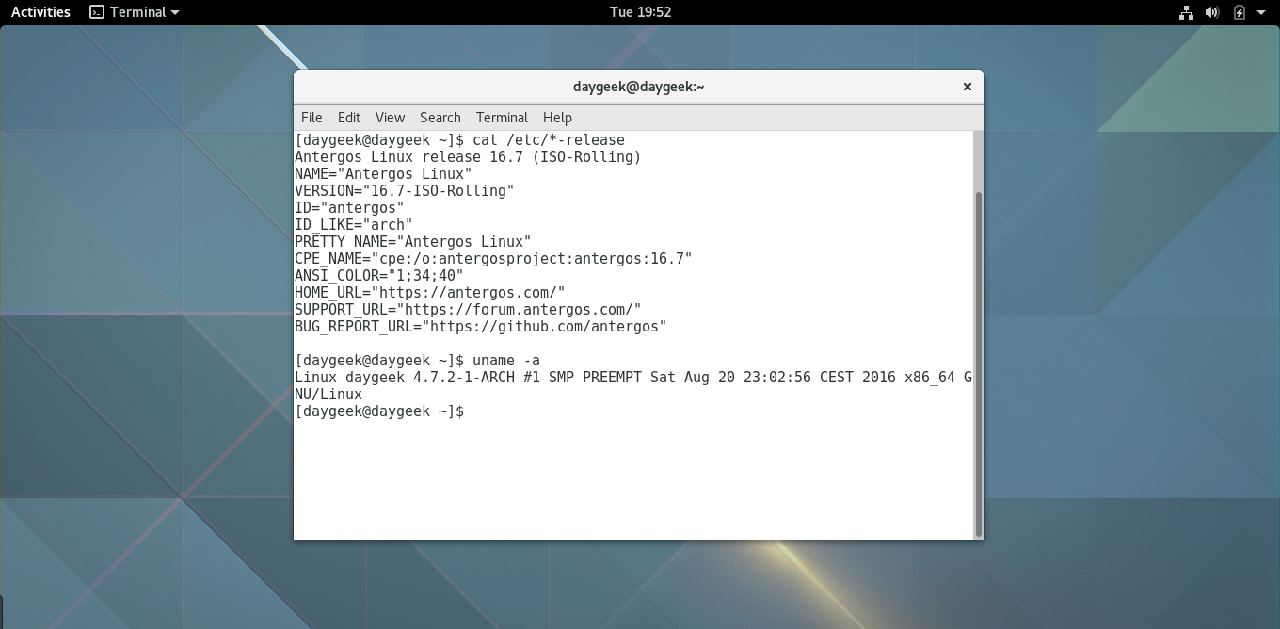Open the Search menu
The height and width of the screenshot is (629, 1280).
440,117
